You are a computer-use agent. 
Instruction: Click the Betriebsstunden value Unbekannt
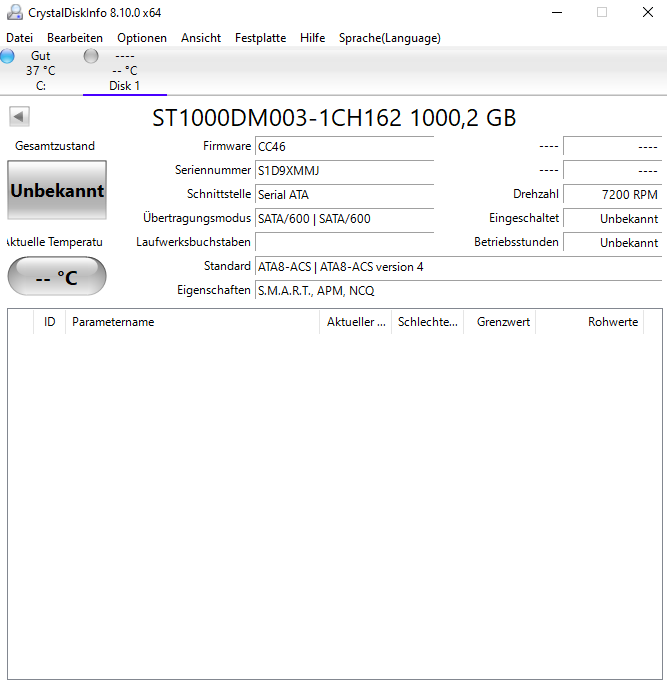[x=612, y=242]
